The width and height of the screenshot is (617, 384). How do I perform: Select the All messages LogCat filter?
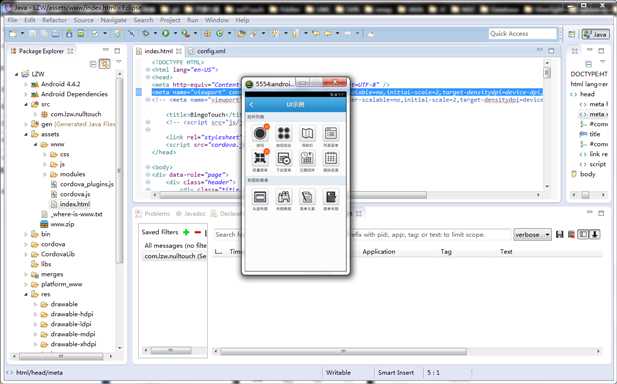(175, 246)
